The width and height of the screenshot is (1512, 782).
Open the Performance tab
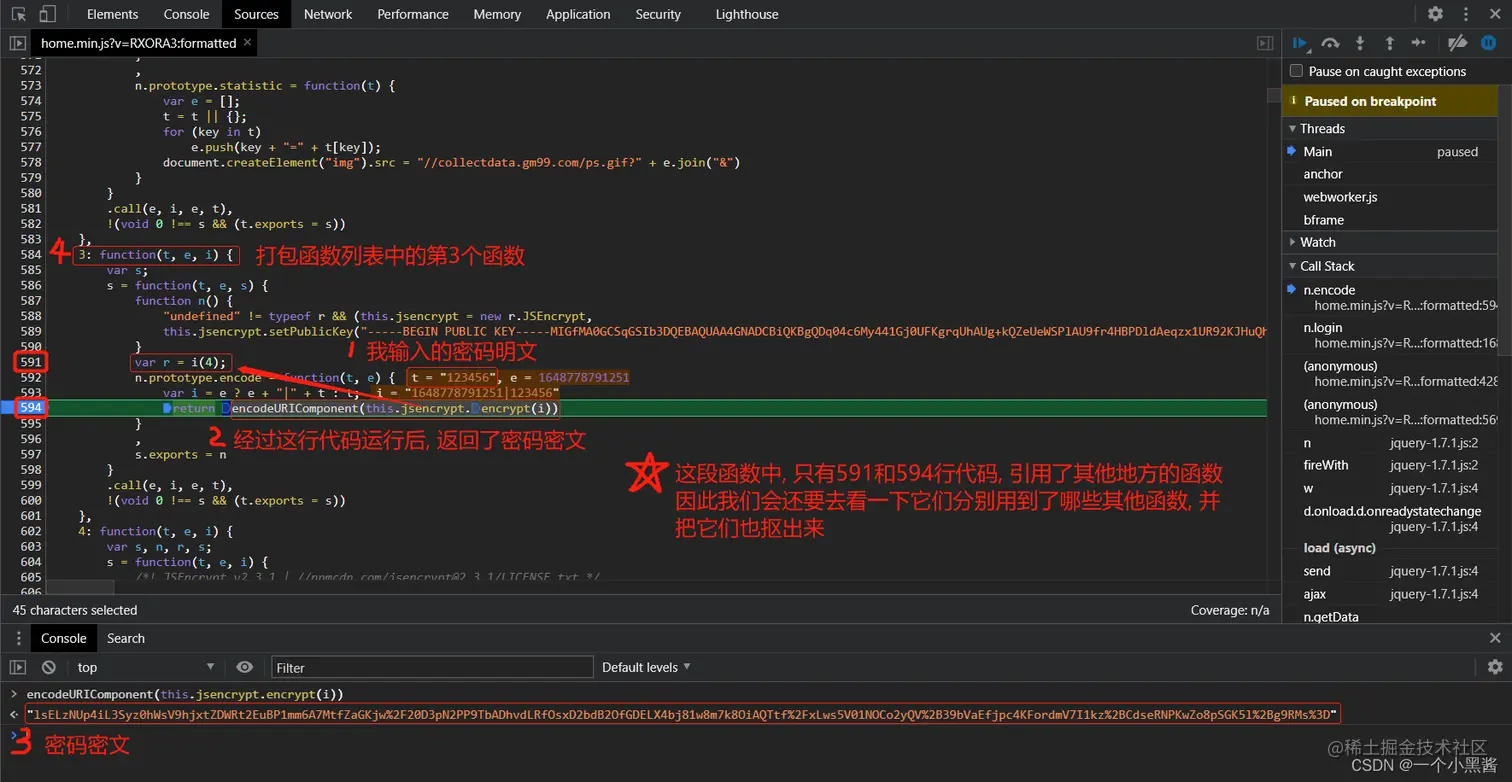[413, 14]
